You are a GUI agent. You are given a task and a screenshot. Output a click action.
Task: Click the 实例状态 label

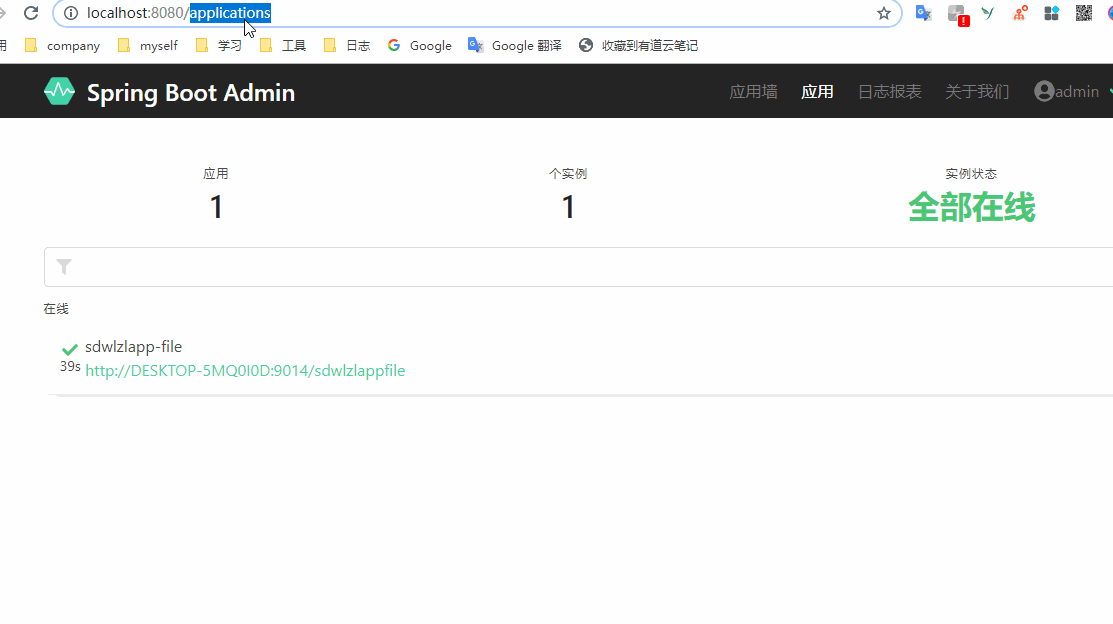pos(971,174)
